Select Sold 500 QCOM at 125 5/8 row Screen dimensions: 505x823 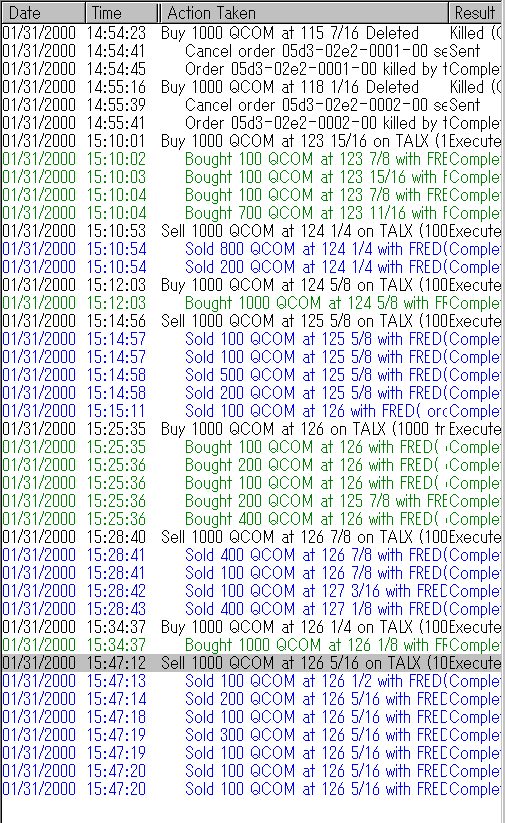click(x=252, y=375)
